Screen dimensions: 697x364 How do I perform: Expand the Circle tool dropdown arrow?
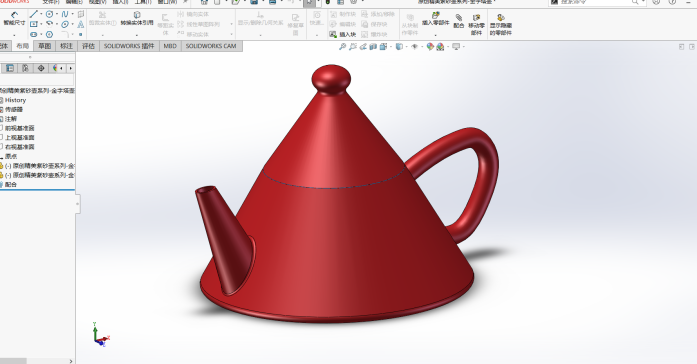(56, 14)
